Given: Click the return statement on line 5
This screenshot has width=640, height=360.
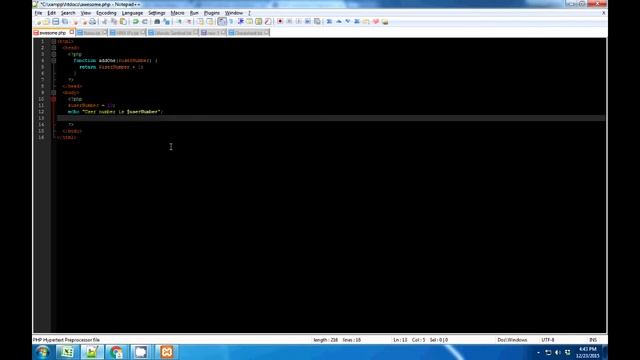Looking at the screenshot, I should (x=111, y=67).
